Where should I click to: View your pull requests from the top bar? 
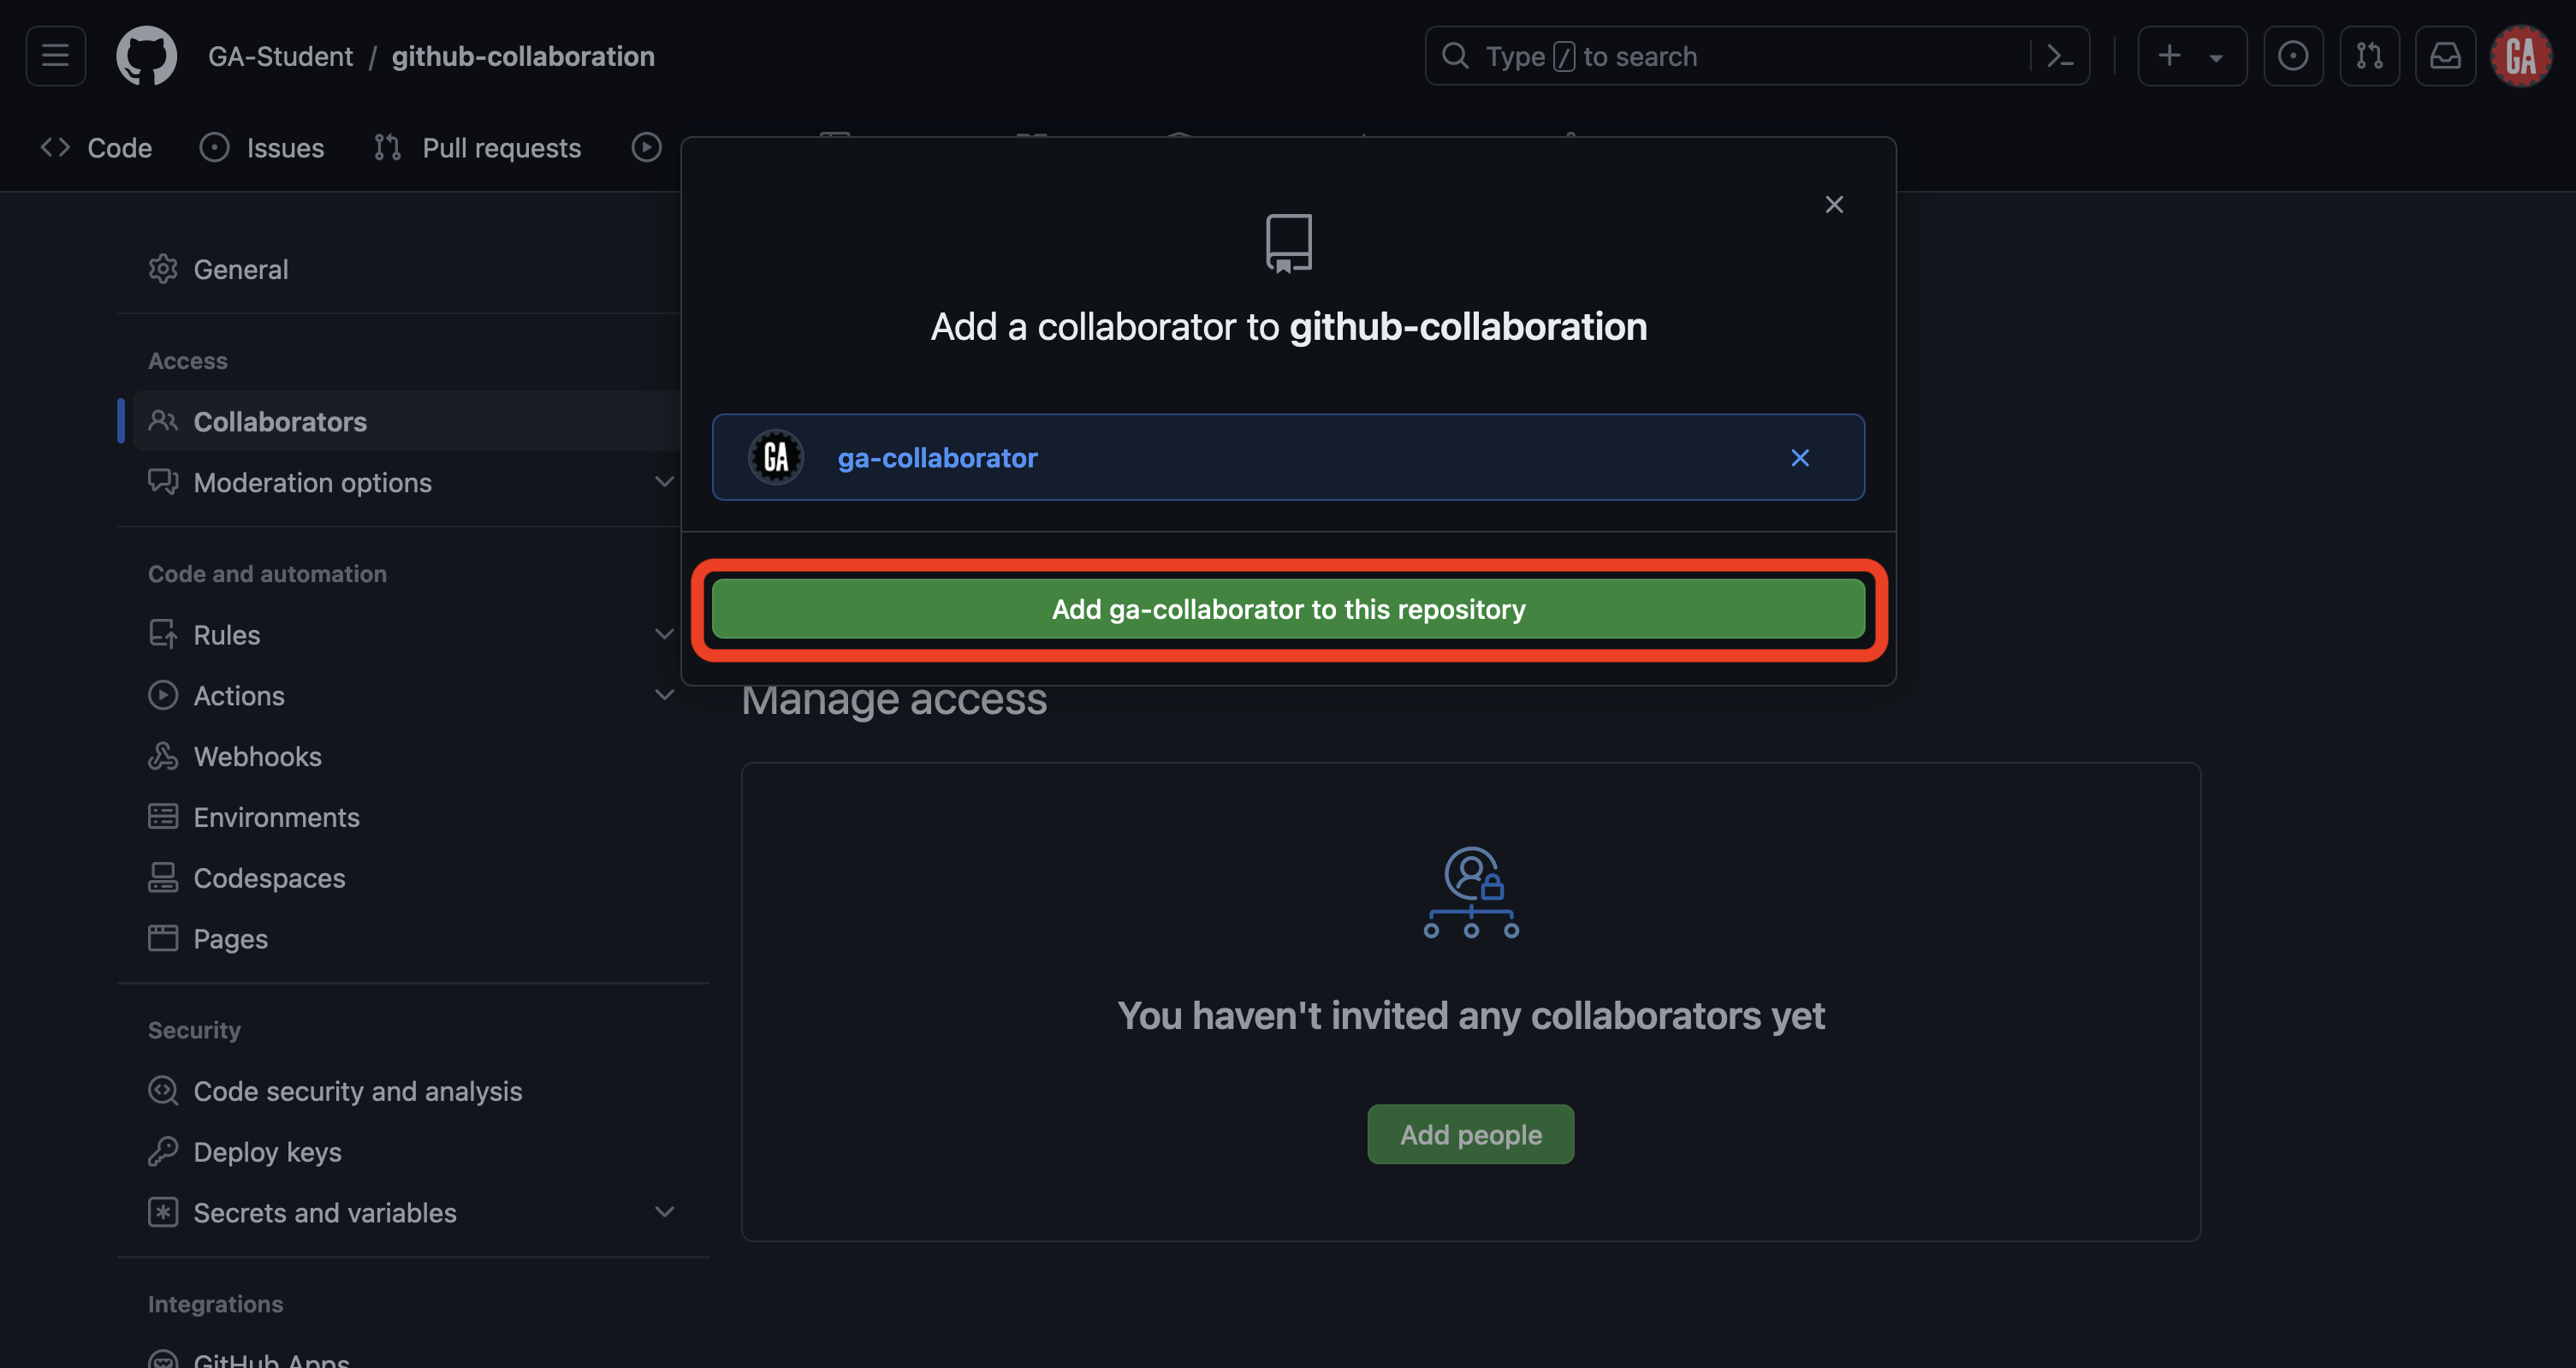pos(2369,55)
